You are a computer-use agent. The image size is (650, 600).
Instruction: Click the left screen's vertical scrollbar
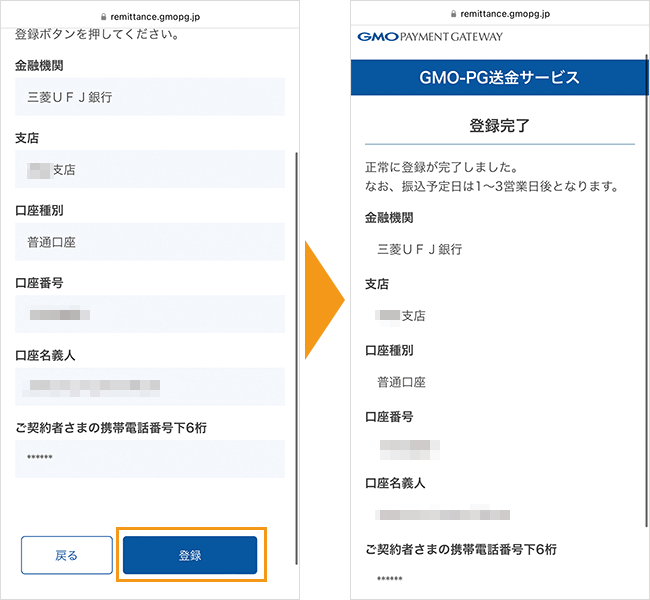click(296, 358)
